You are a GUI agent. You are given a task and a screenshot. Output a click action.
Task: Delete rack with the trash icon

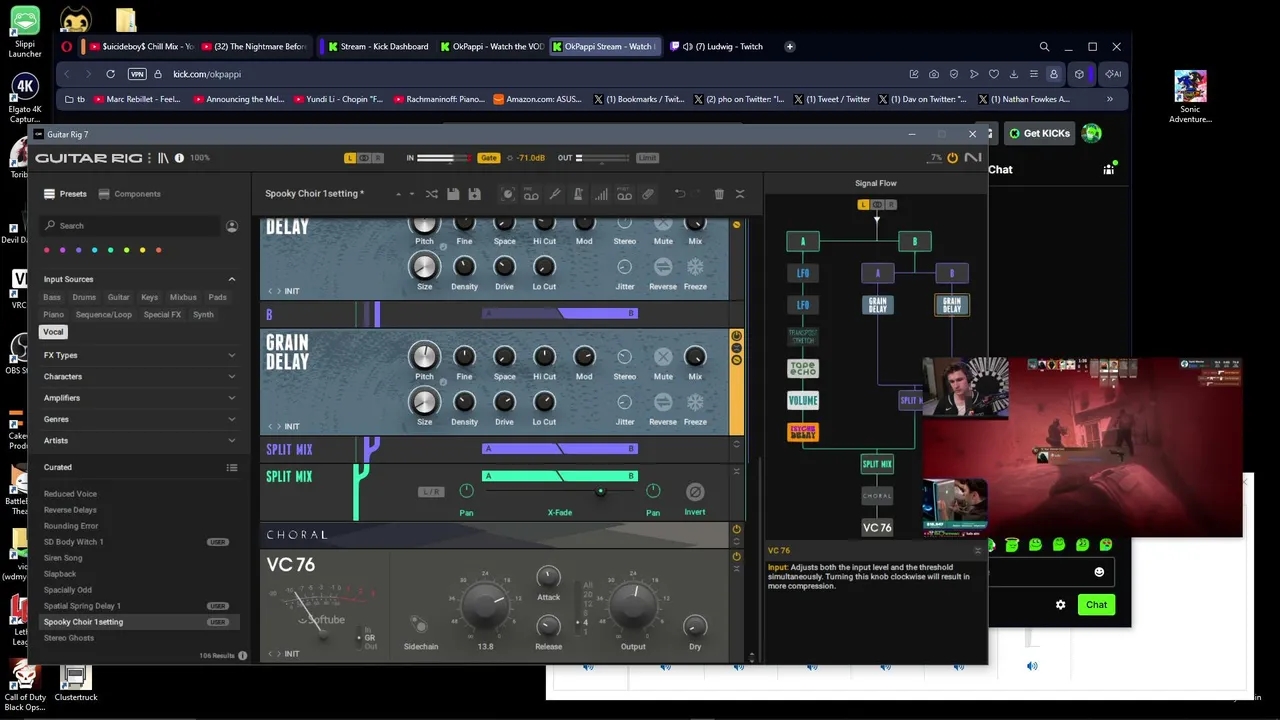point(719,194)
